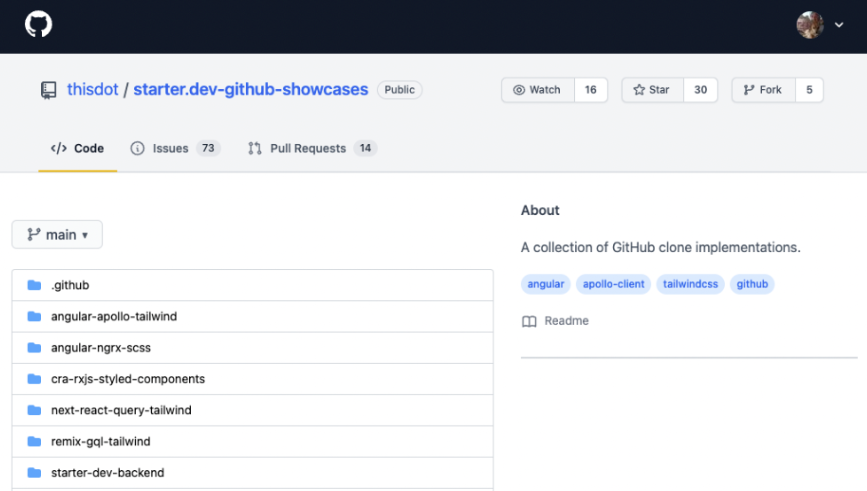867x491 pixels.
Task: Open the .github folder
Action: click(x=70, y=285)
